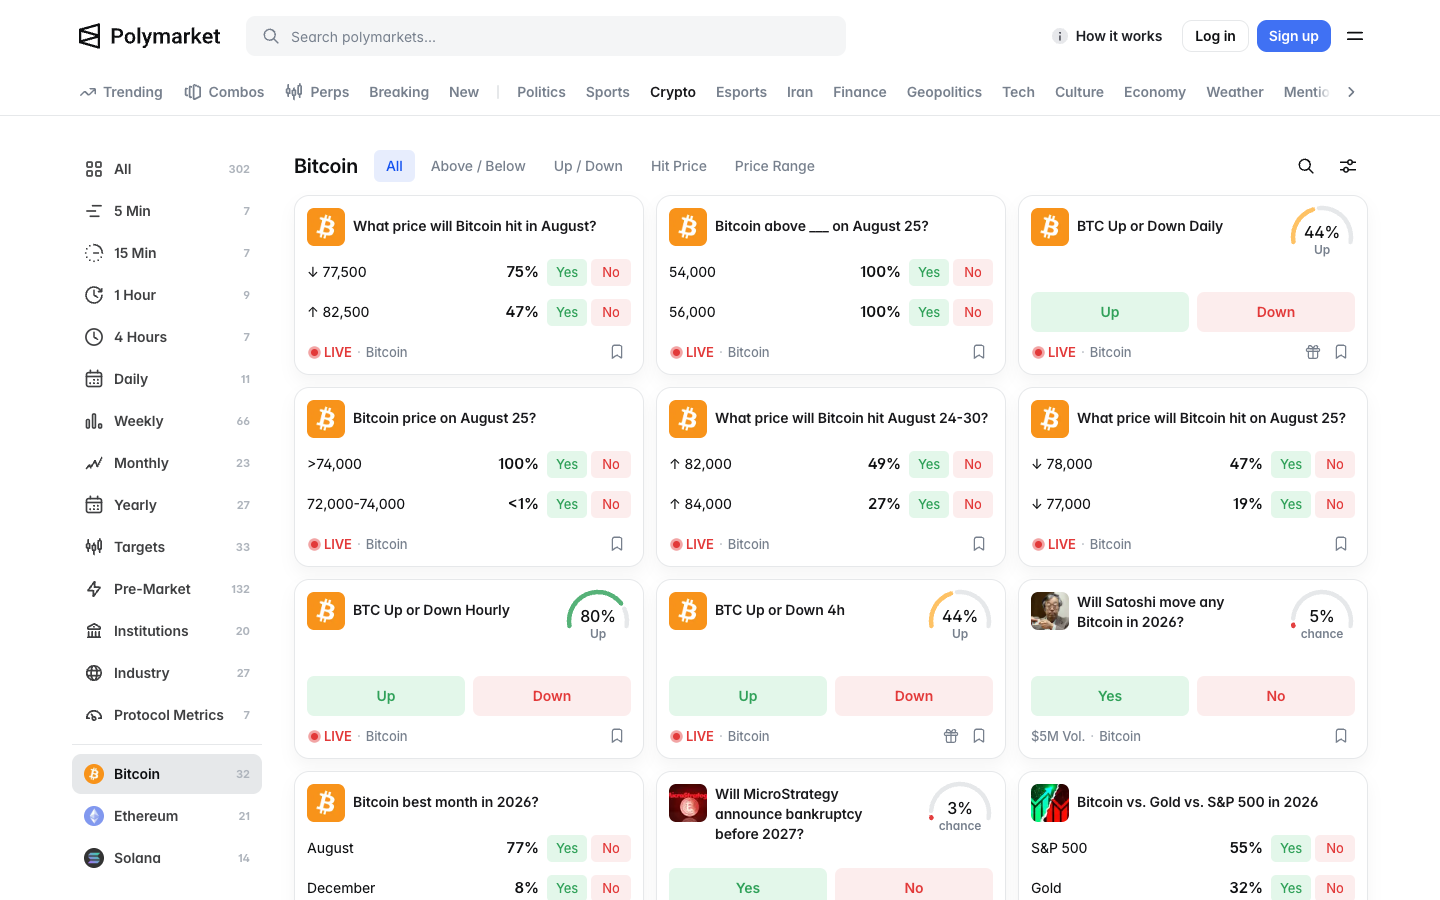1440x900 pixels.
Task: Open the Breaking category
Action: pos(399,92)
